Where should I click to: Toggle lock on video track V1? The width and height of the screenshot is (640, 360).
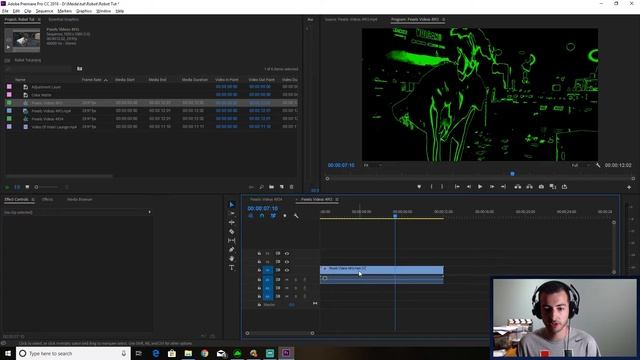[x=259, y=270]
